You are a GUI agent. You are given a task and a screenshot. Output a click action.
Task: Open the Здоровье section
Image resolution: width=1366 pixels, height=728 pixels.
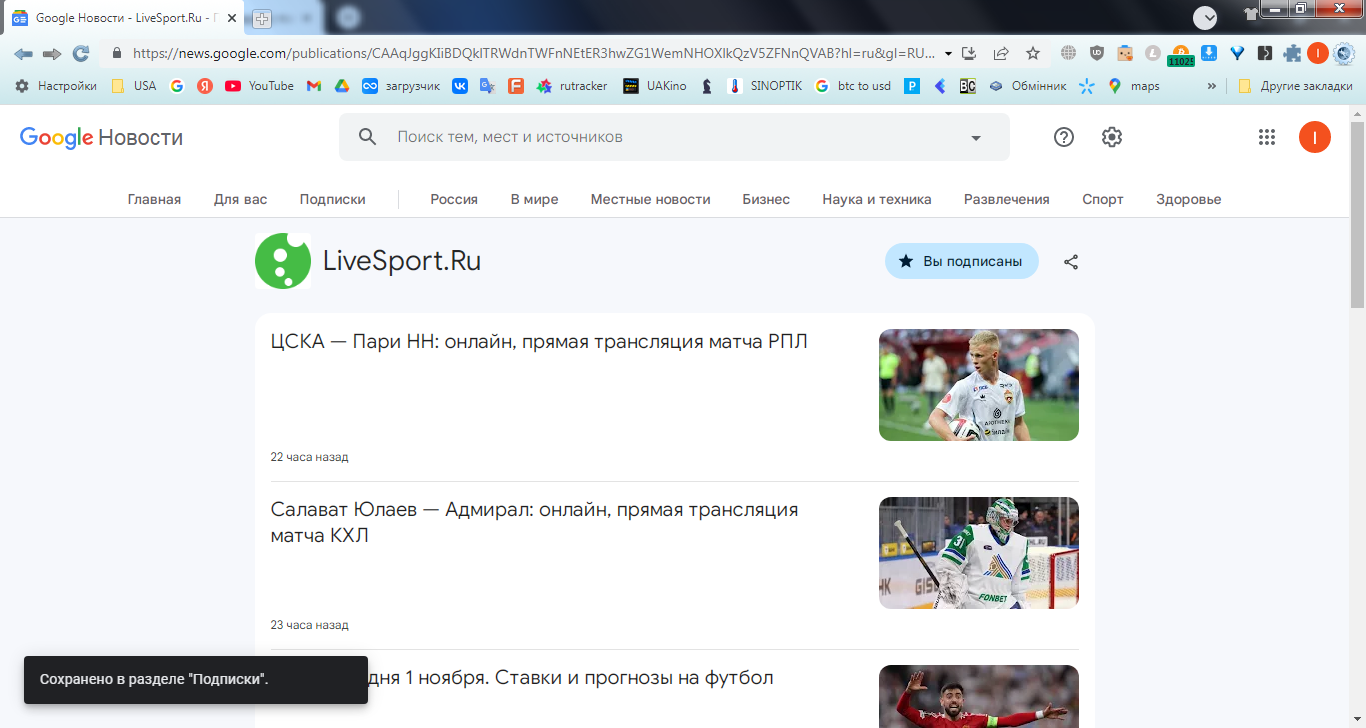(1189, 199)
